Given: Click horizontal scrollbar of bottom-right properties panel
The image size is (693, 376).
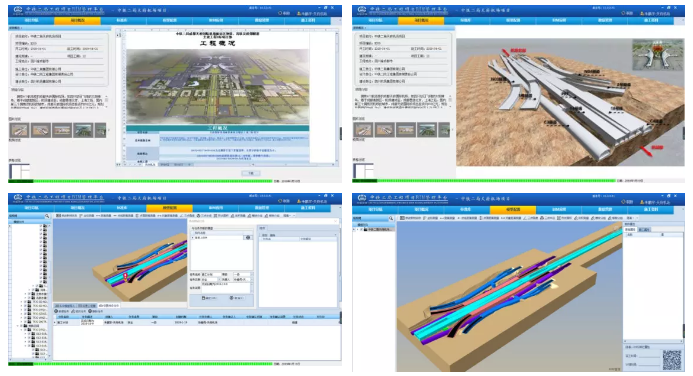Looking at the screenshot, I should point(653,341).
